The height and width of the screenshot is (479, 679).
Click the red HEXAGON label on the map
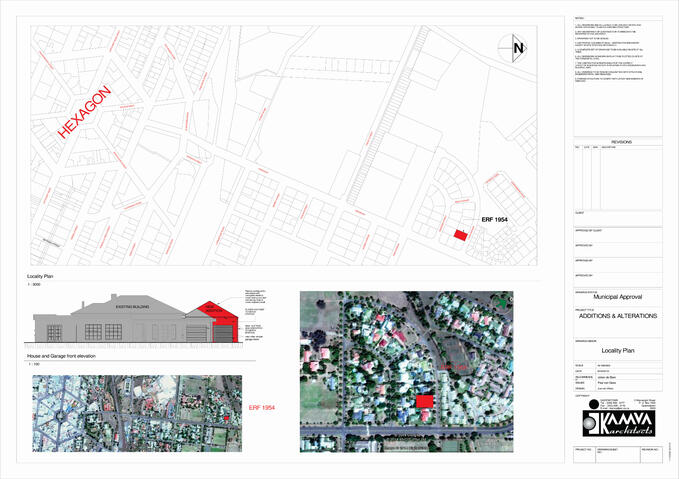tap(87, 124)
